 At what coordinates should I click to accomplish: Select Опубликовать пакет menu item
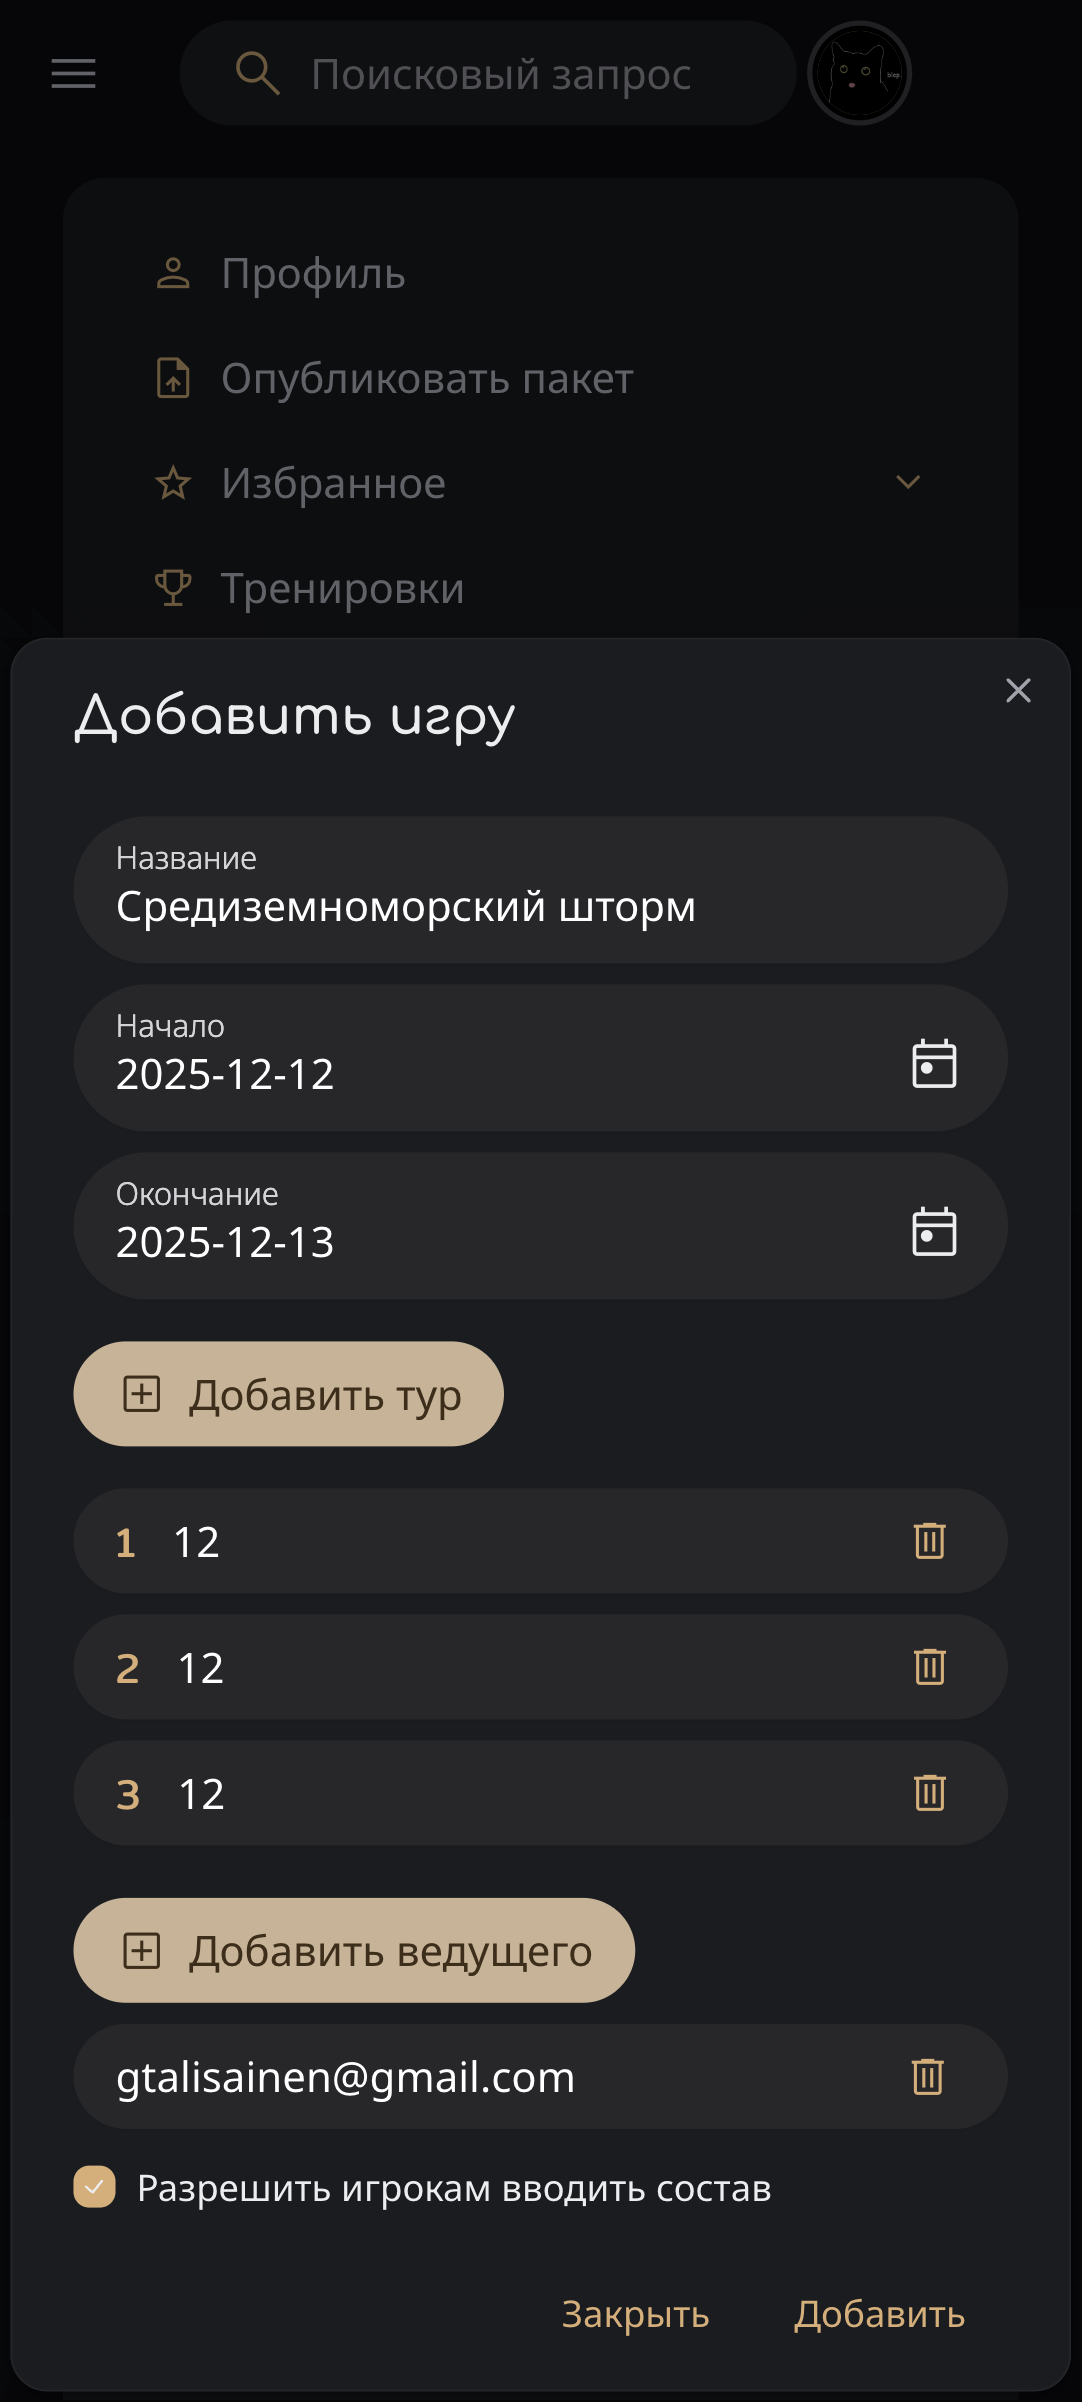[427, 379]
